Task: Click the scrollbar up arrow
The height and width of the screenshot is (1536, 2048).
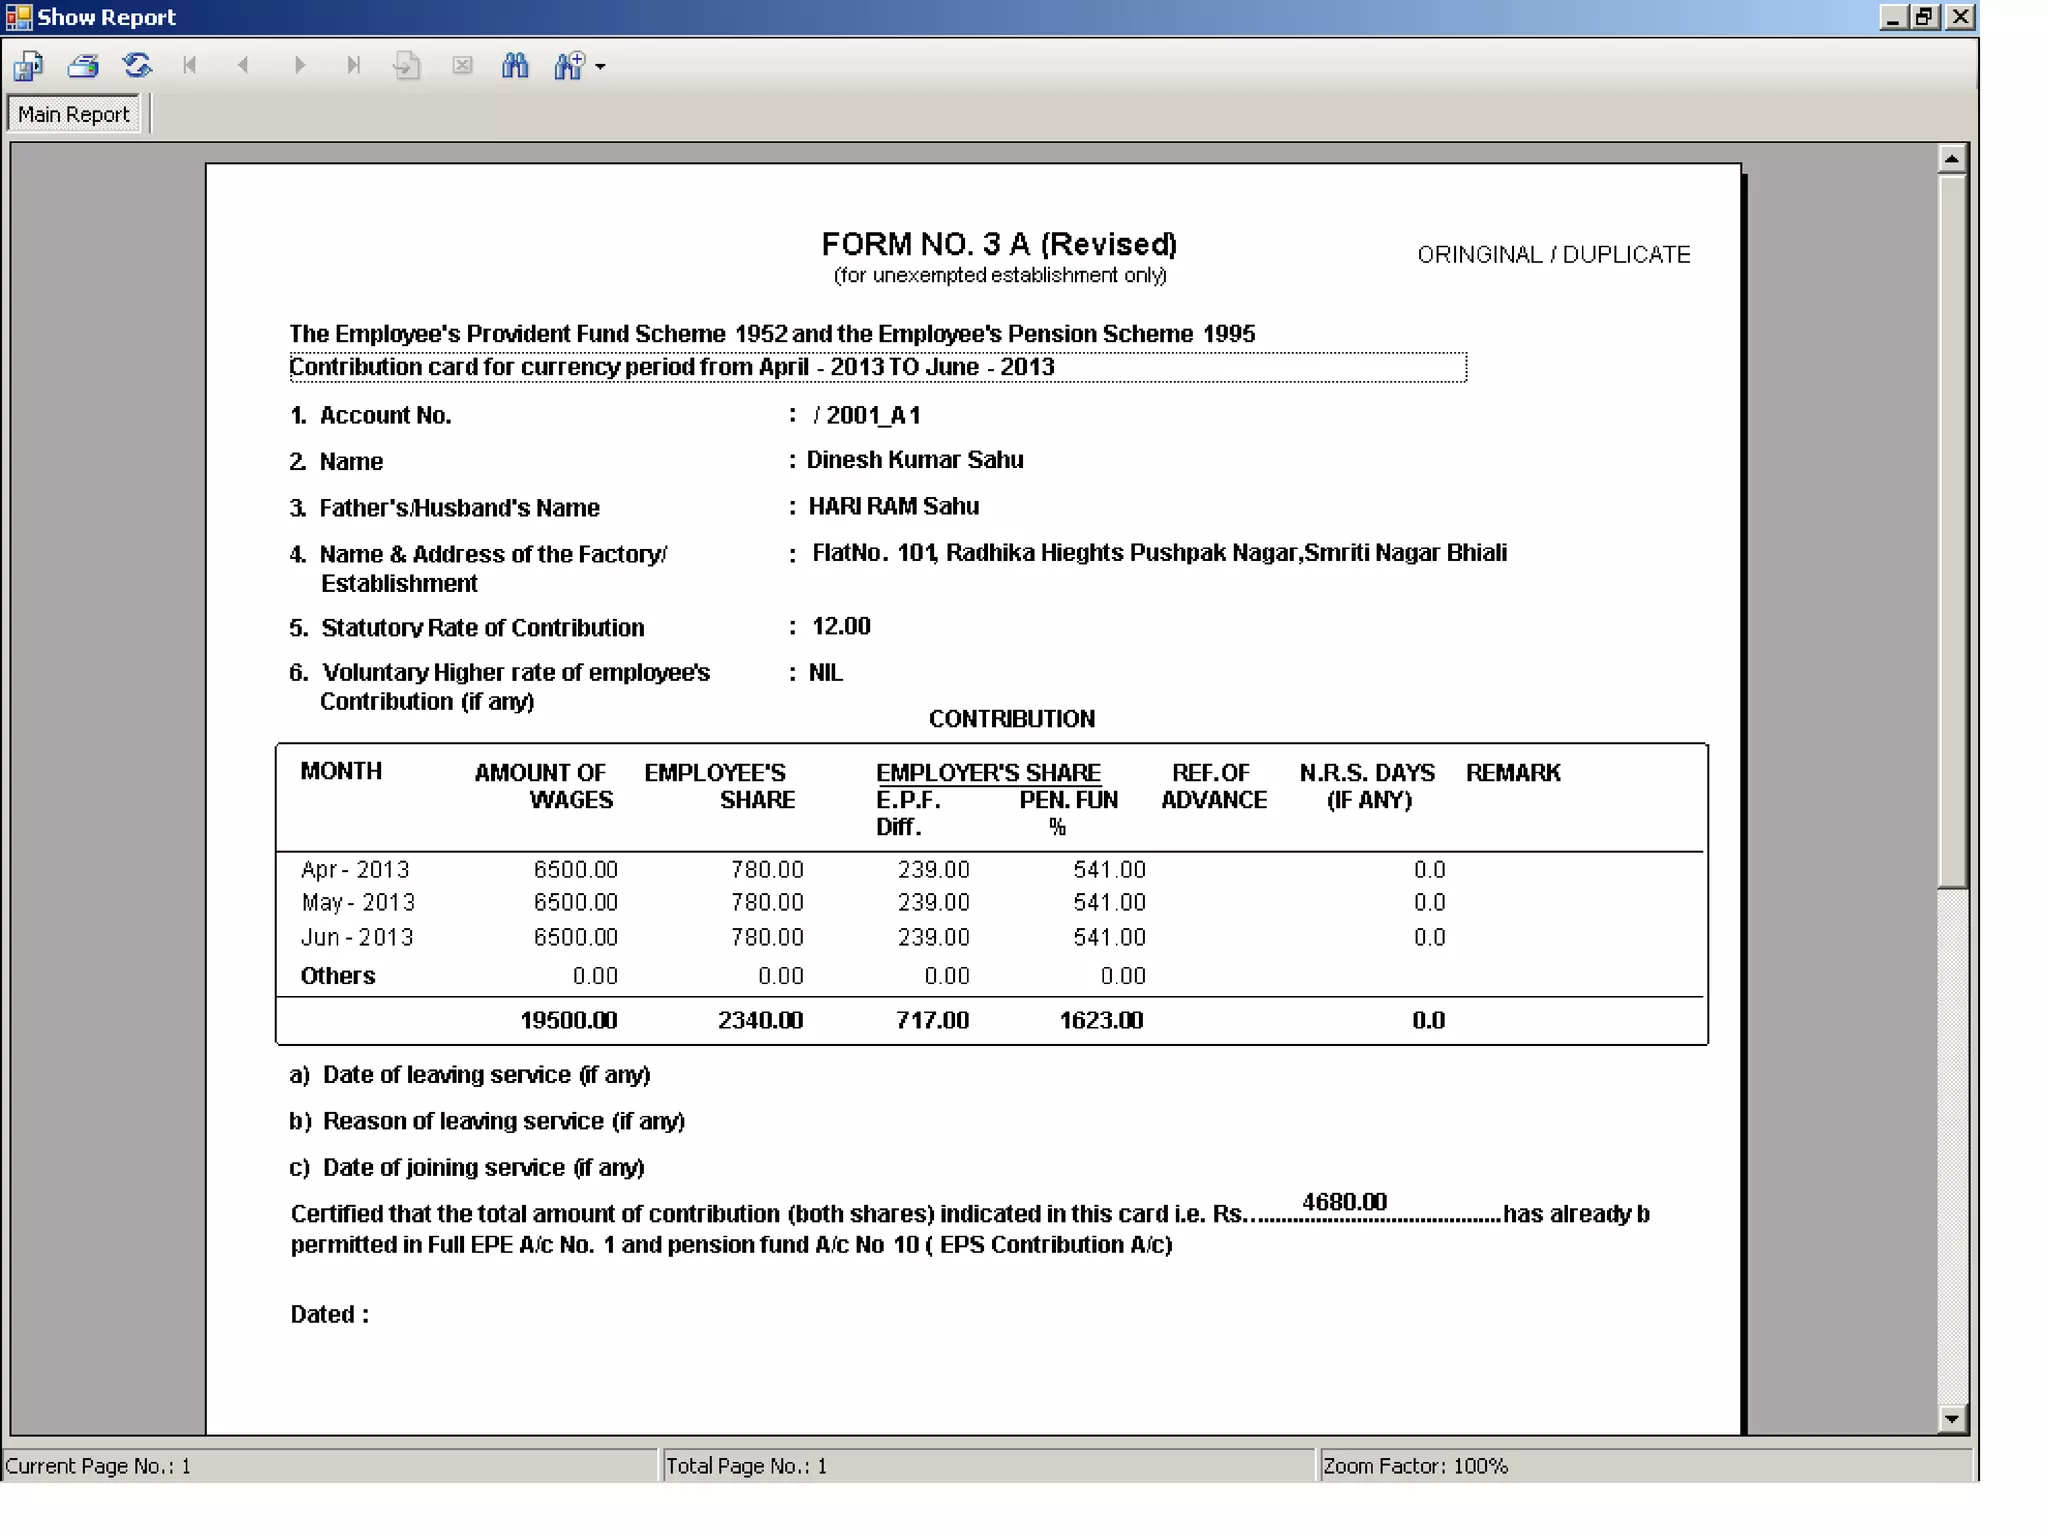Action: pos(1951,158)
